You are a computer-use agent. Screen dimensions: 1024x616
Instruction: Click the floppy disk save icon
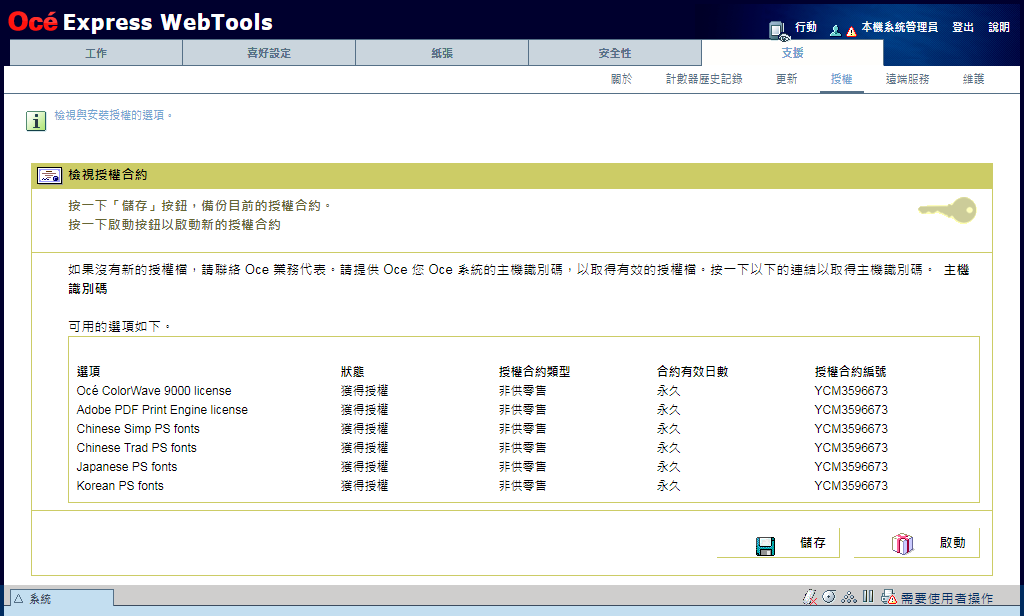765,546
